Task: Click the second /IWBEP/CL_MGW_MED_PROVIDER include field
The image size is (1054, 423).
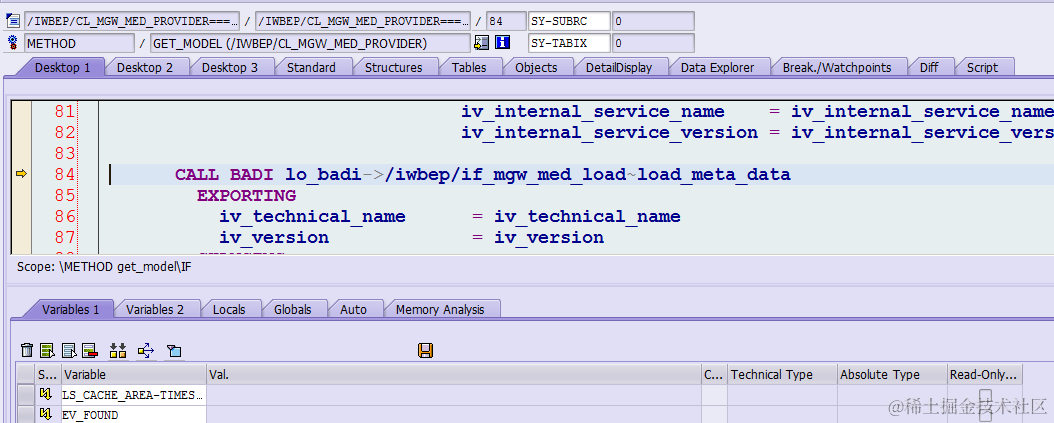Action: point(362,21)
